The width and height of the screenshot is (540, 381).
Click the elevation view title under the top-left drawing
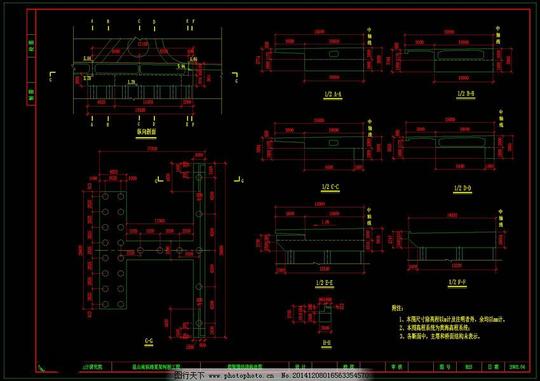(x=146, y=132)
